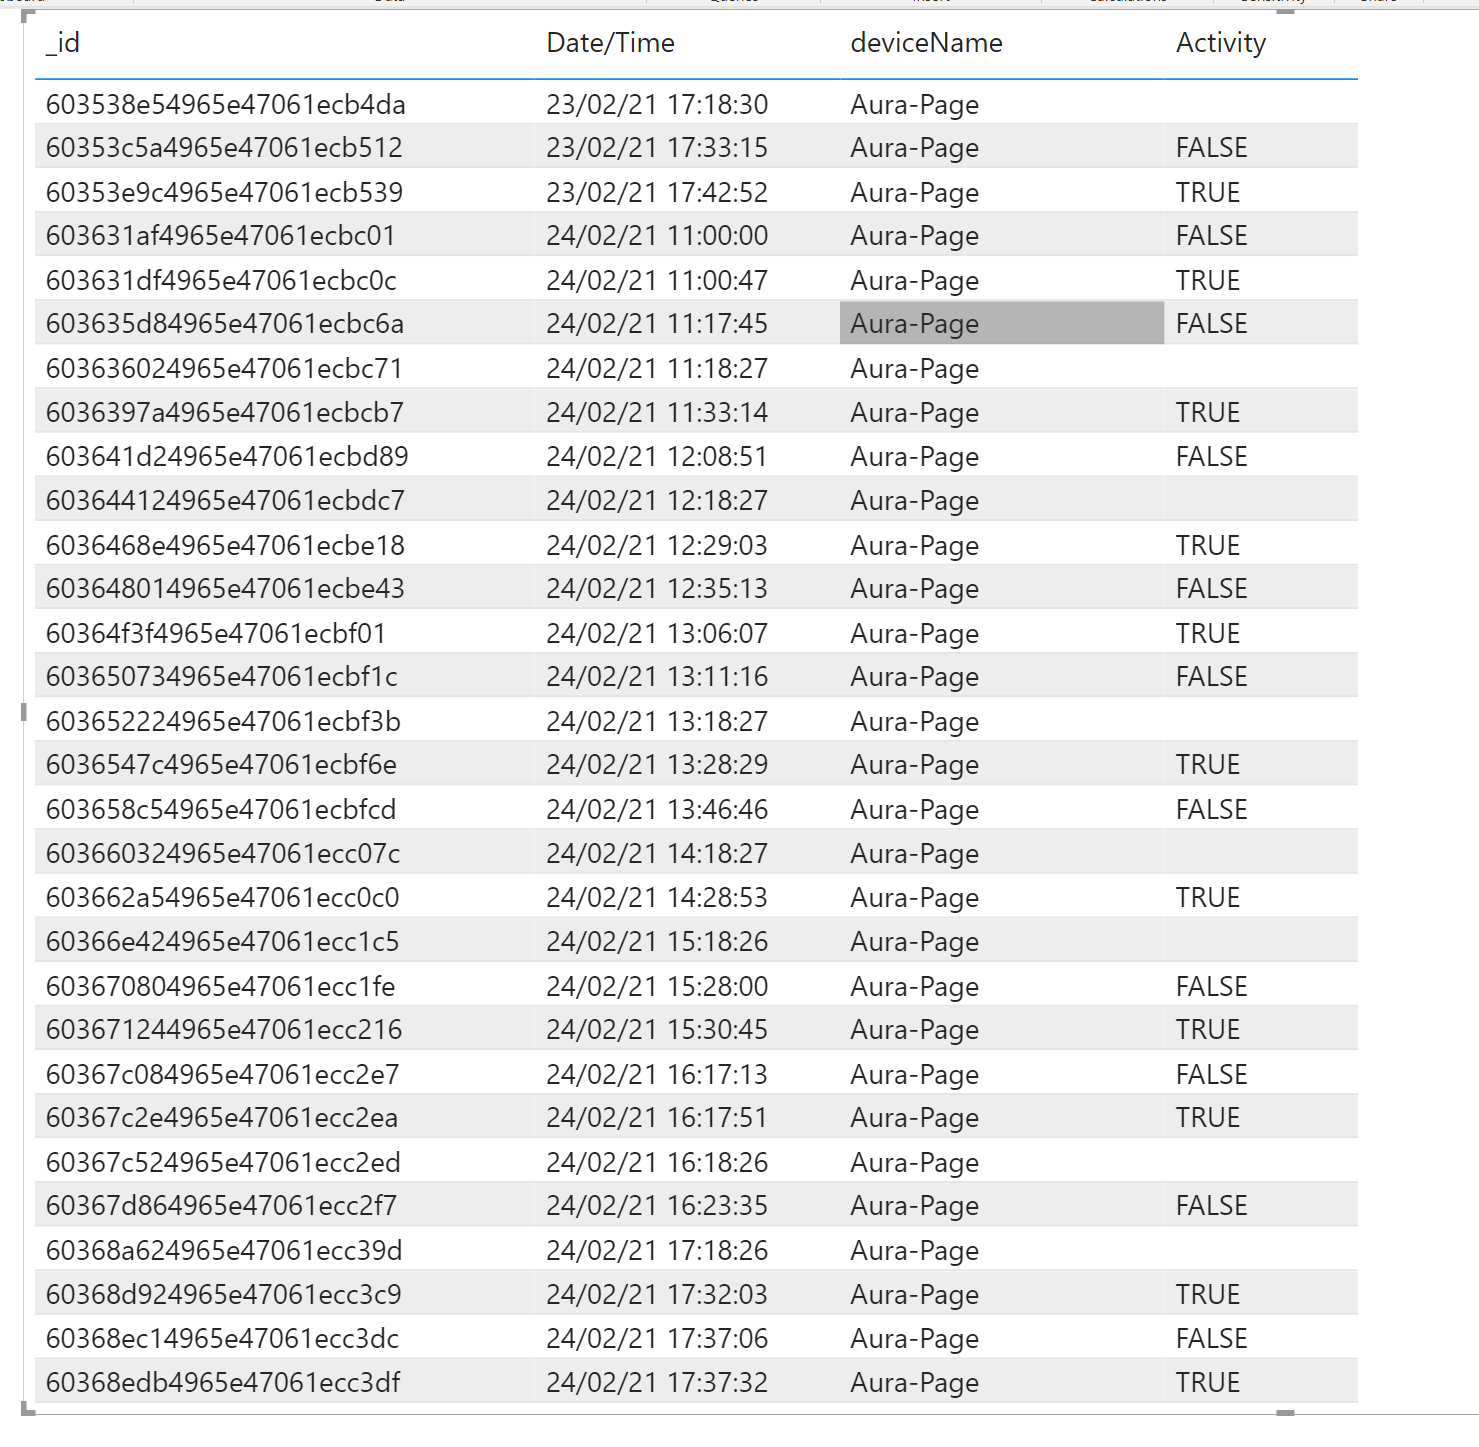Click the visual's left edge resize handle
Screen dimensions: 1479x1447
[x=23, y=712]
